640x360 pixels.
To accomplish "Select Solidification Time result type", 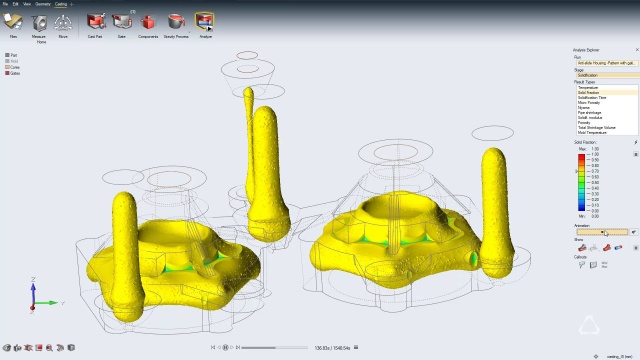I will [x=592, y=98].
